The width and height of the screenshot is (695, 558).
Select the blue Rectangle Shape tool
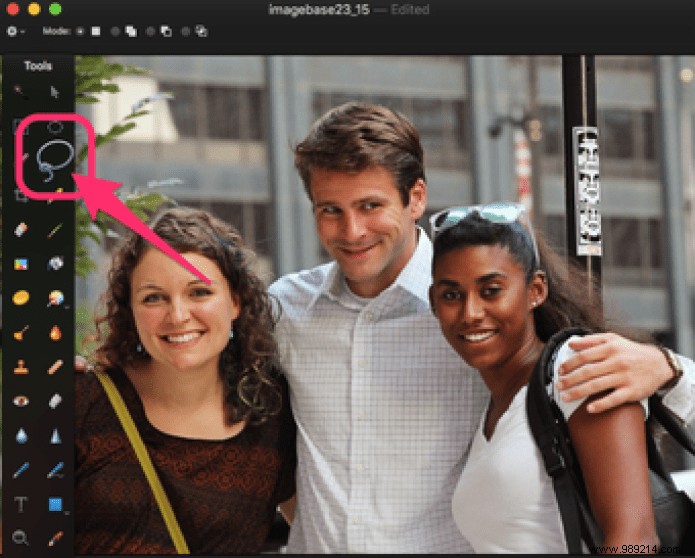pos(55,504)
